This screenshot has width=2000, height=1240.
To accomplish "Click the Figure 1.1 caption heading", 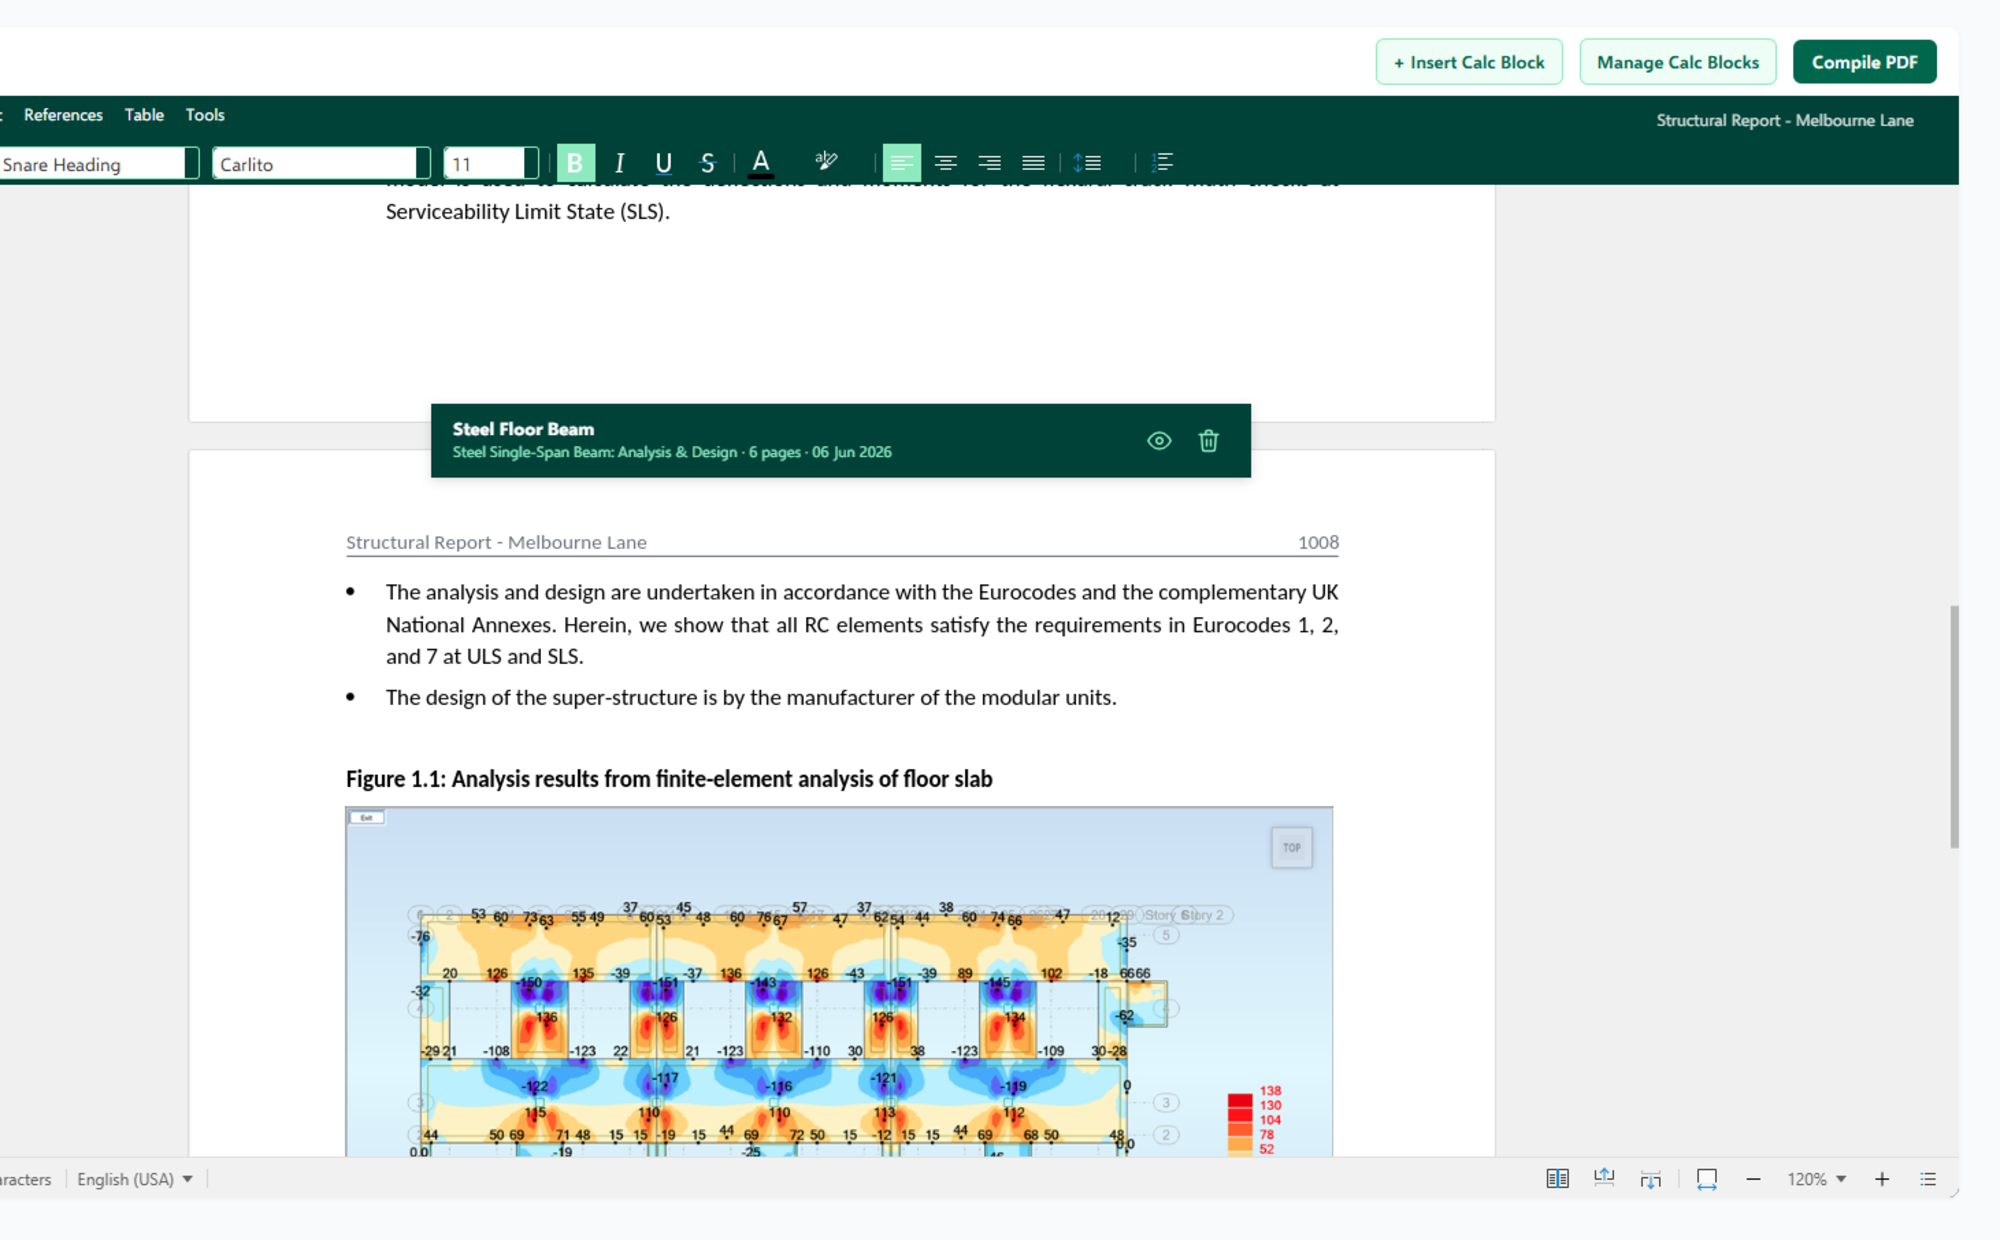I will (x=669, y=779).
